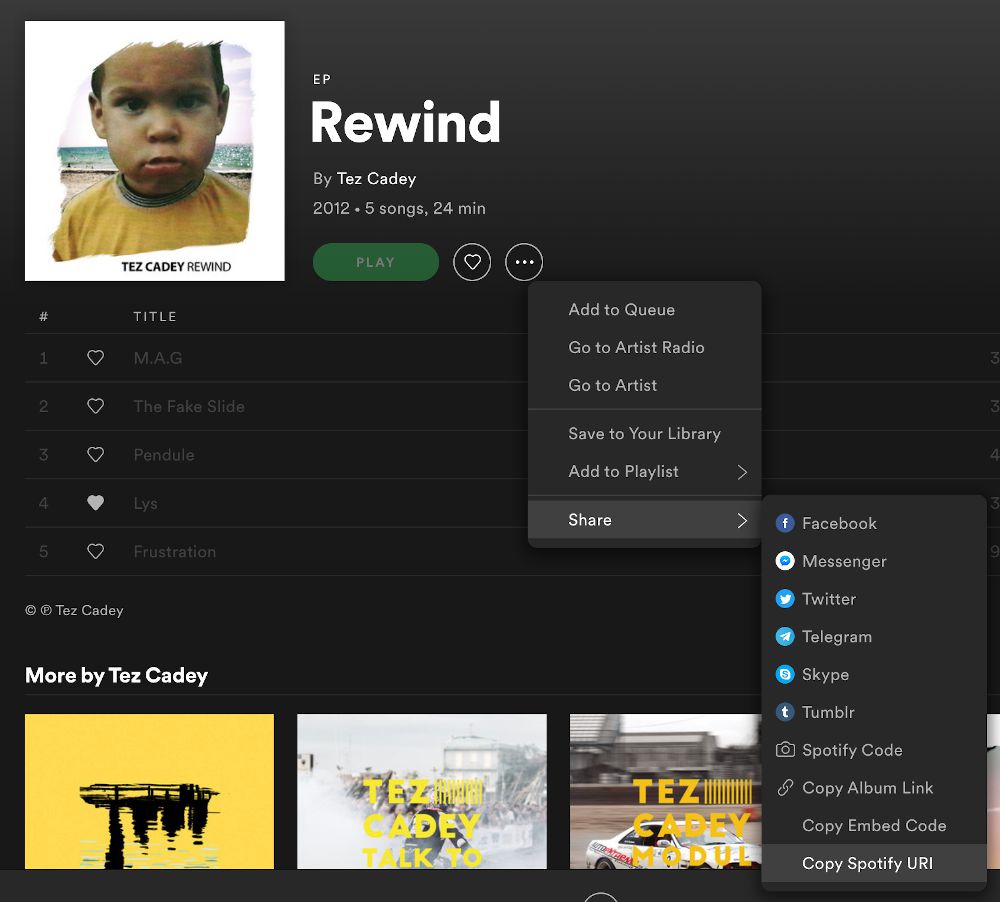The width and height of the screenshot is (1000, 902).
Task: Click the heart icon next to Play button
Action: [472, 262]
